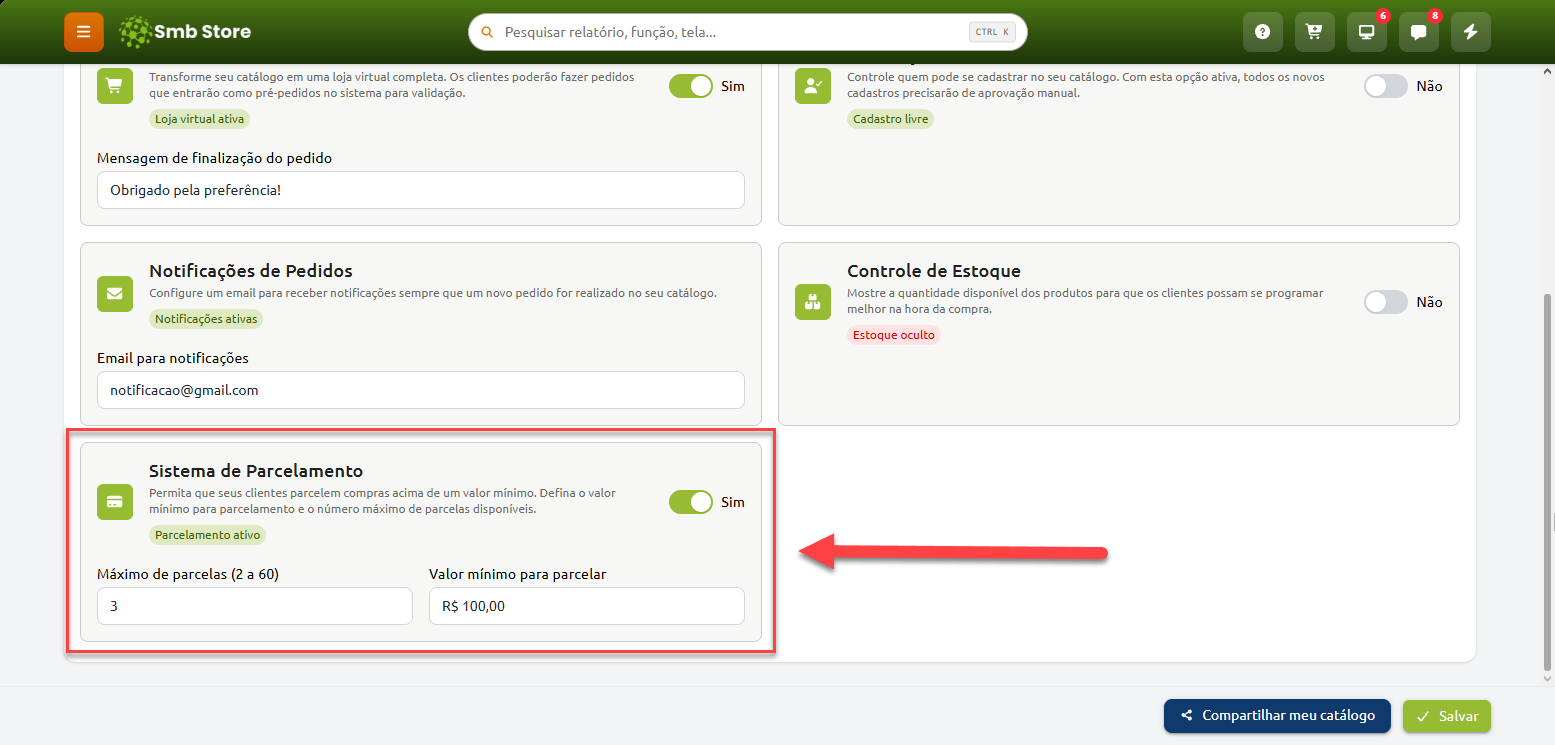
Task: Click Compartilhar meu catálogo button
Action: (1277, 716)
